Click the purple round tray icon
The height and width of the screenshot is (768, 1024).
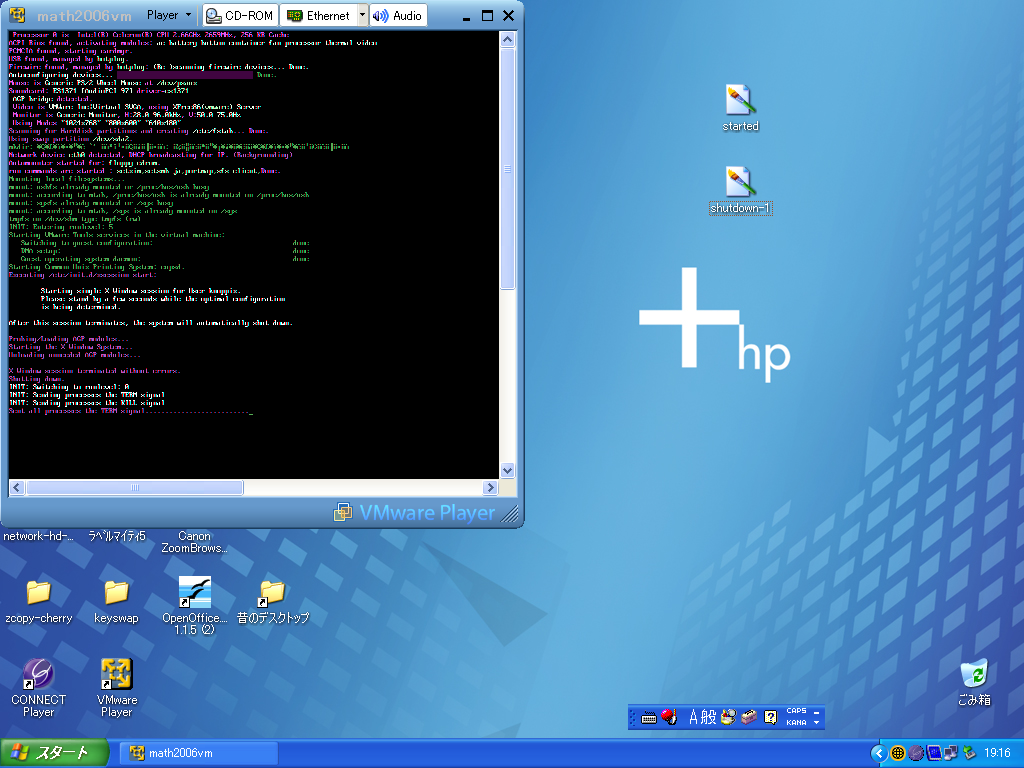[916, 753]
